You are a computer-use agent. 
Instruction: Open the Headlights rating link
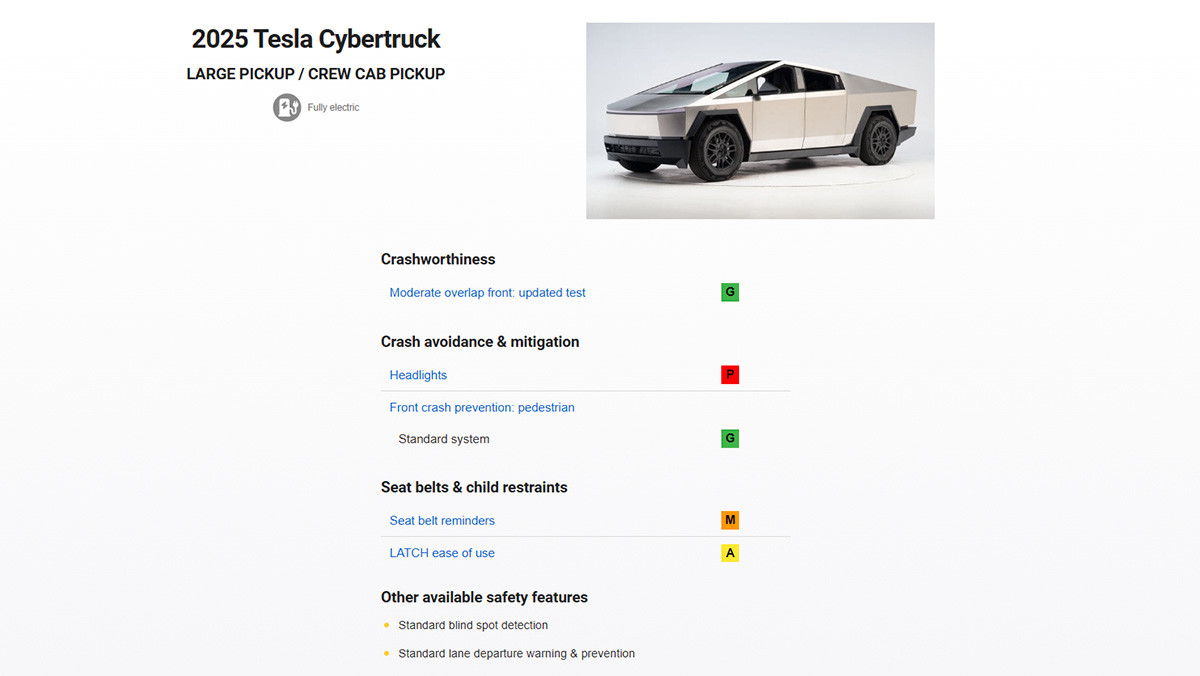418,375
